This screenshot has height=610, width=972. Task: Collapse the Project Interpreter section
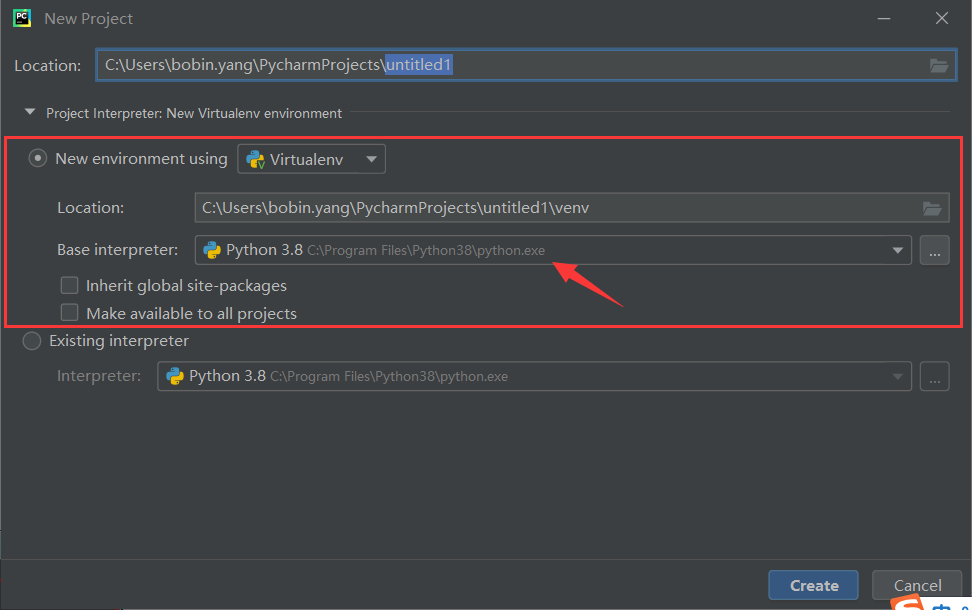tap(29, 112)
